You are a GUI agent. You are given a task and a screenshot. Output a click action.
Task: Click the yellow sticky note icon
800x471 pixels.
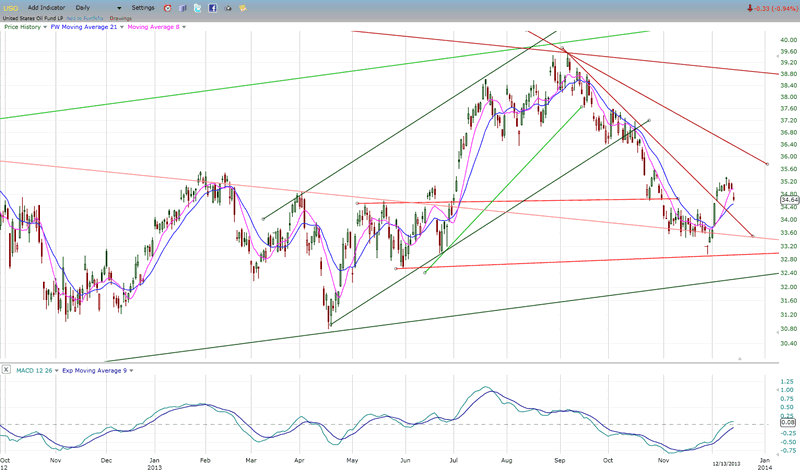[x=243, y=8]
